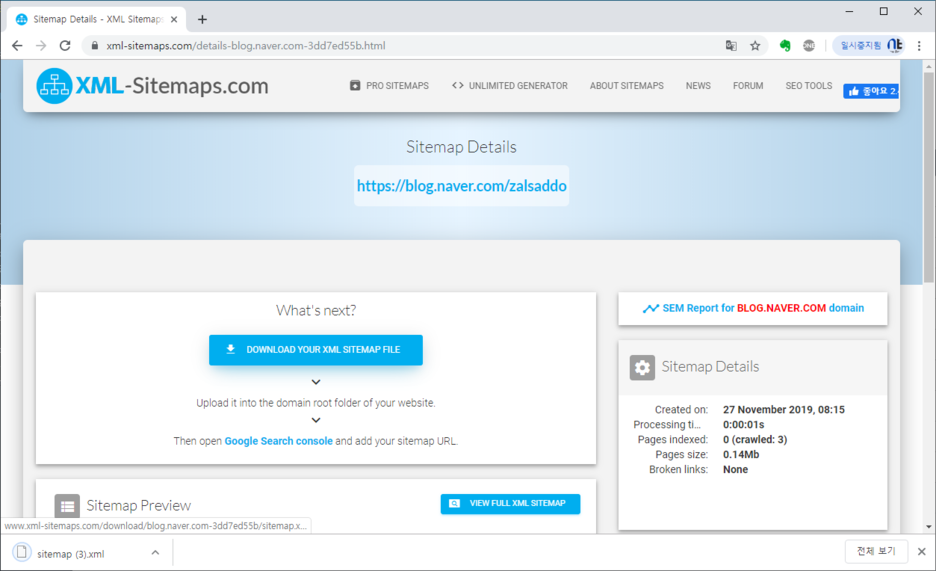The image size is (936, 571).
Task: View site security lock info
Action: [94, 45]
